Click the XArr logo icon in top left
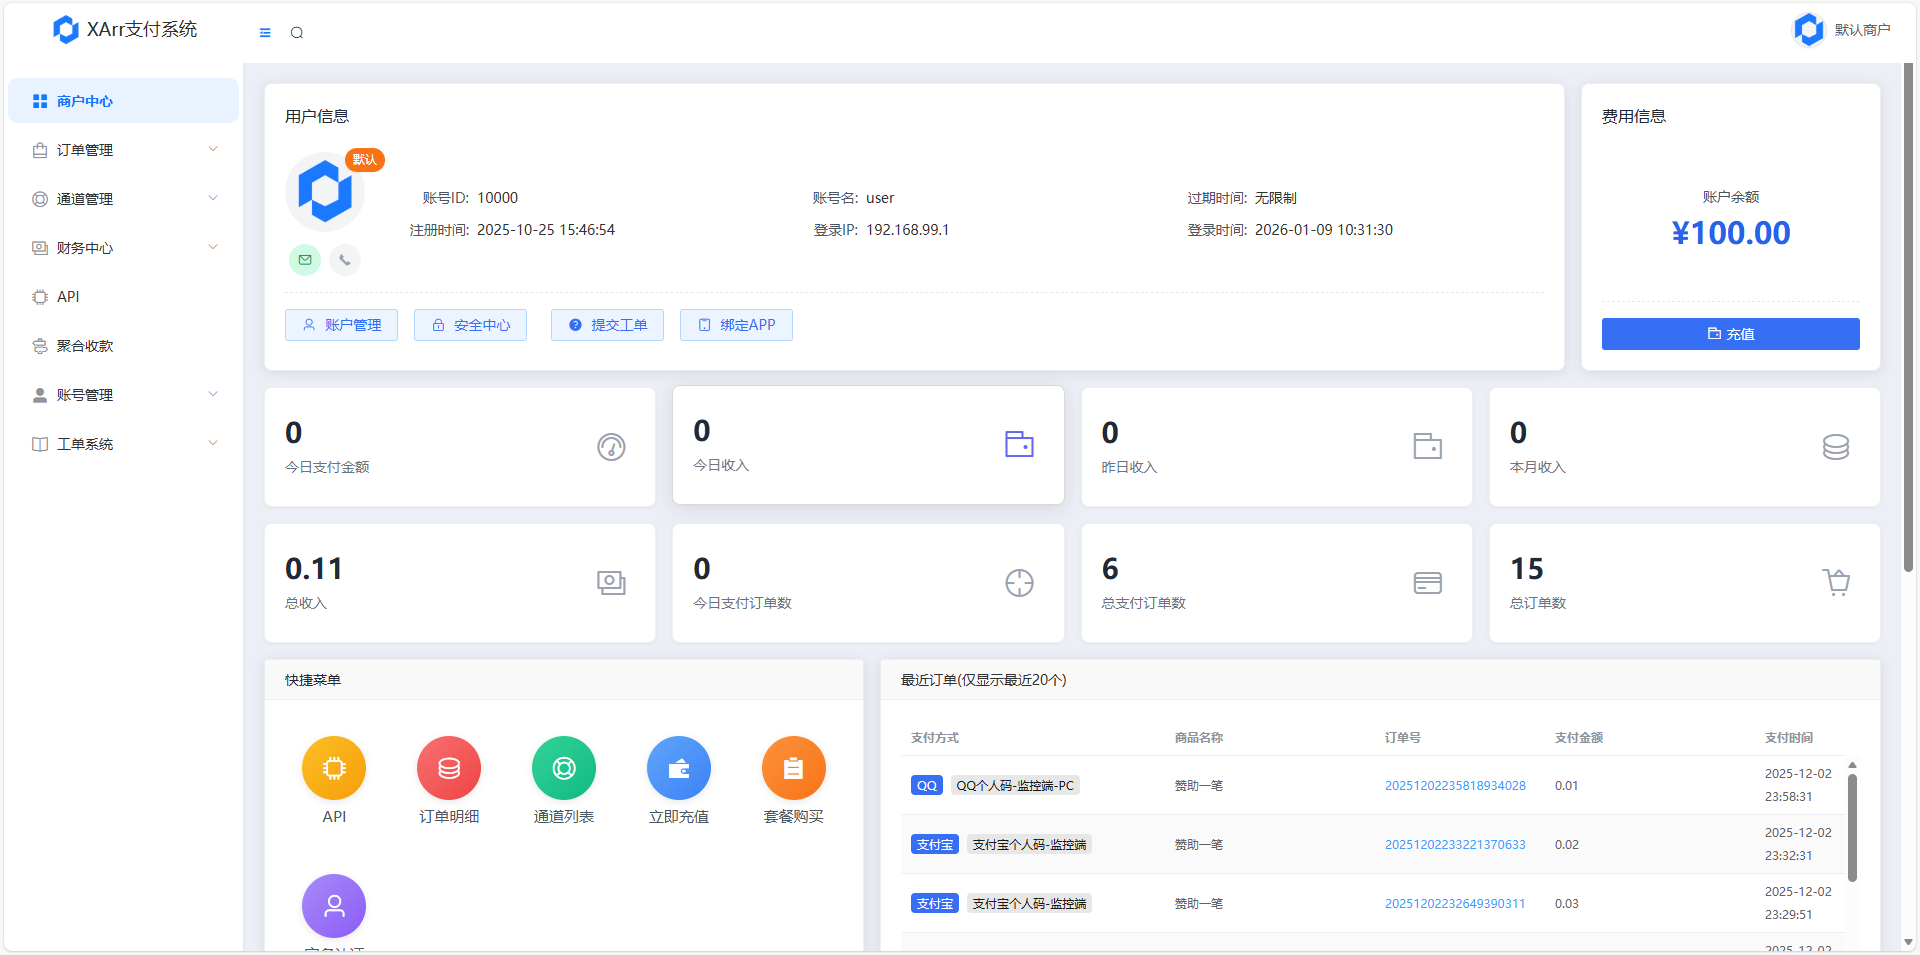Screen dimensions: 1920x955 click(66, 29)
